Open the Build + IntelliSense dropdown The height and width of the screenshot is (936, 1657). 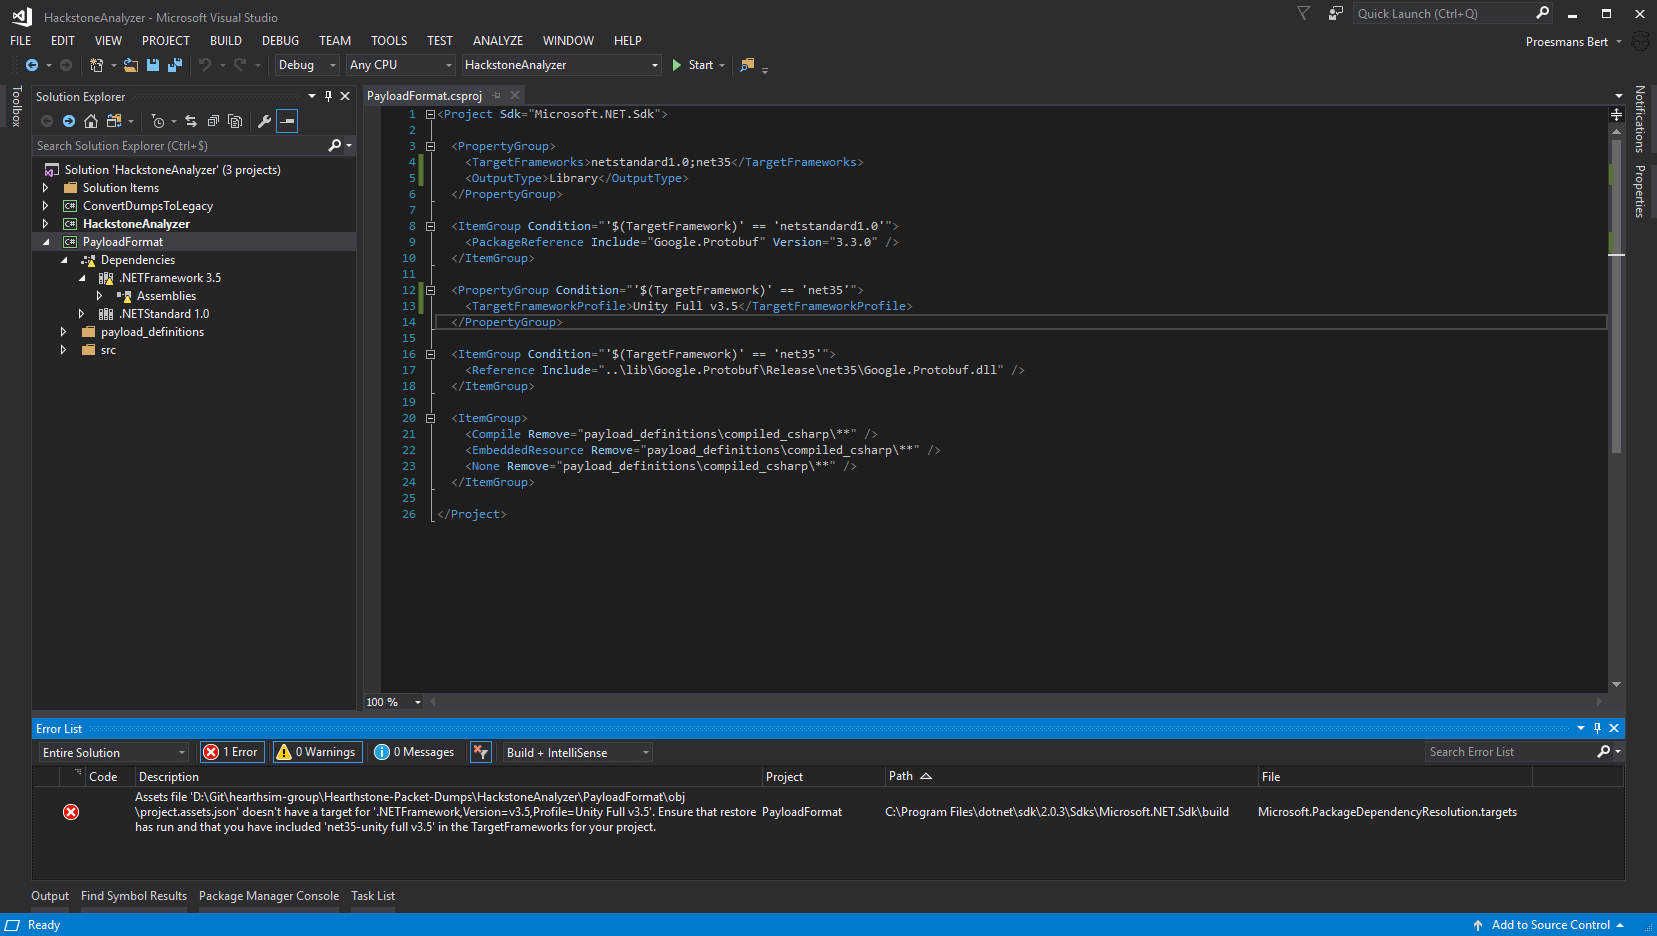pos(576,751)
